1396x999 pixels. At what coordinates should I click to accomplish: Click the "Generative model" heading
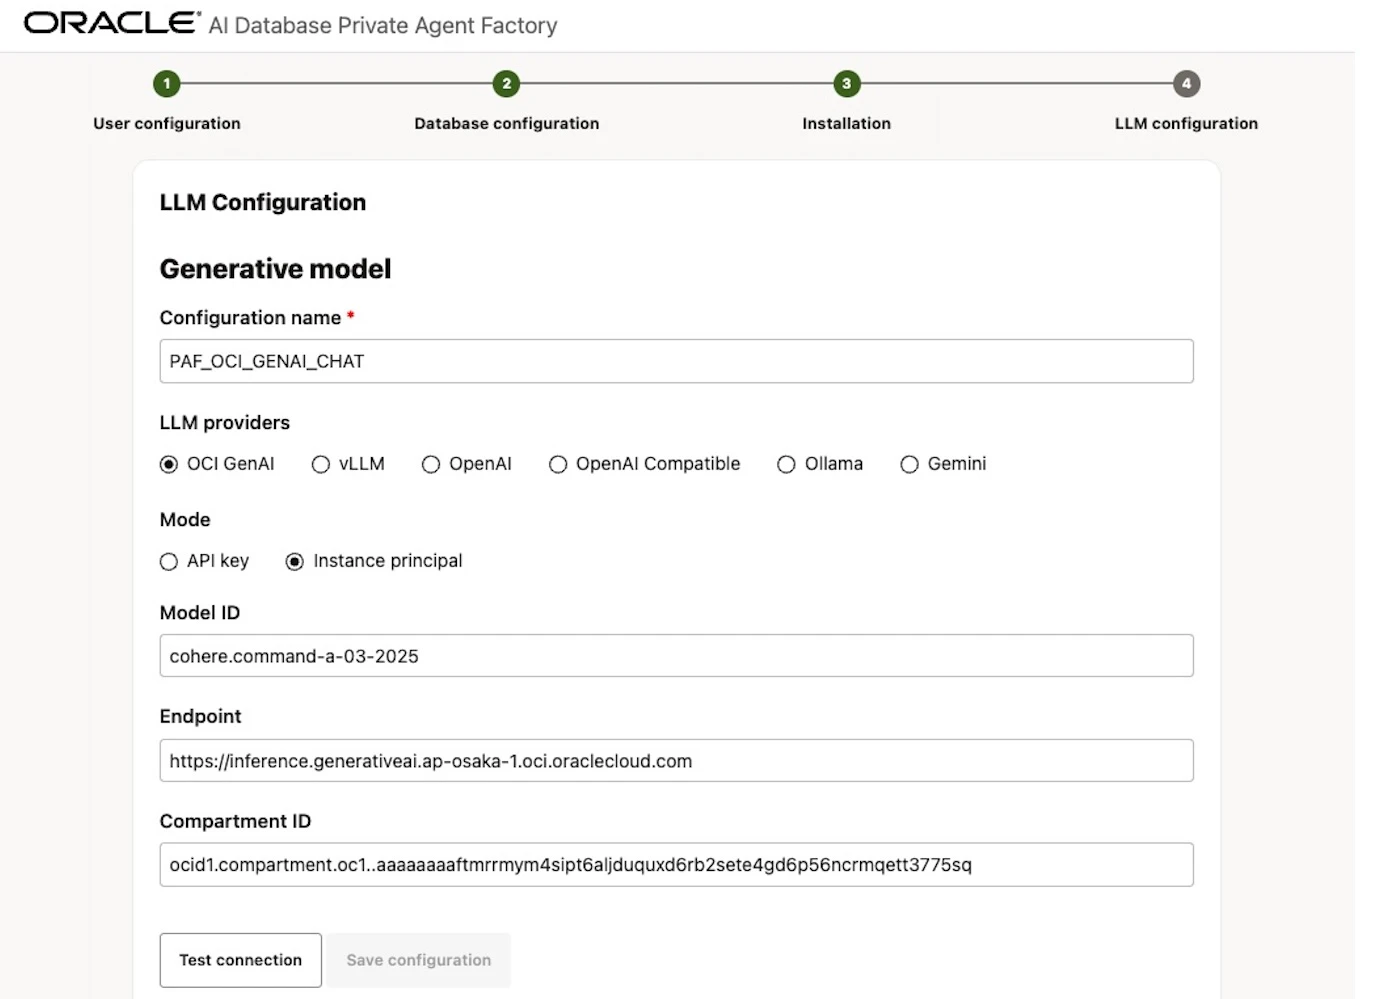point(276,269)
